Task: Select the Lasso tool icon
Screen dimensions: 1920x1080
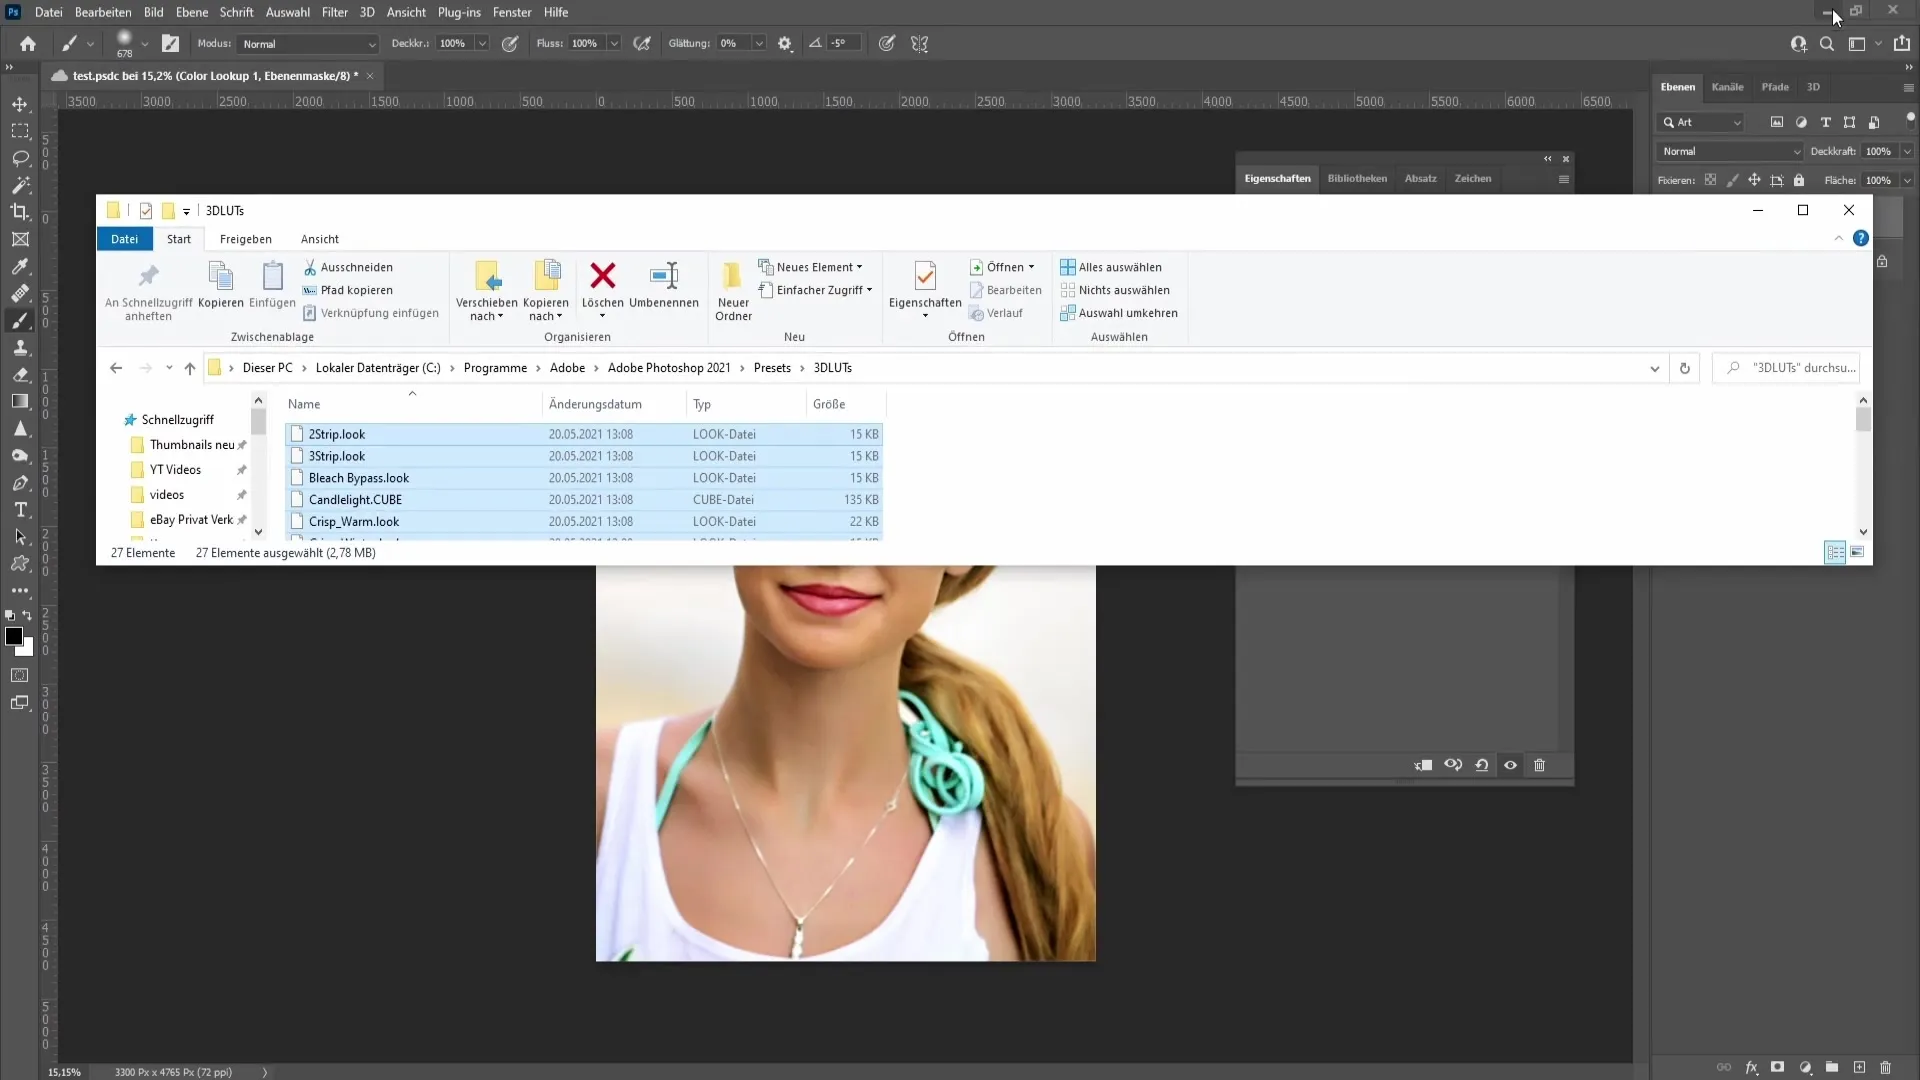Action: [x=20, y=157]
